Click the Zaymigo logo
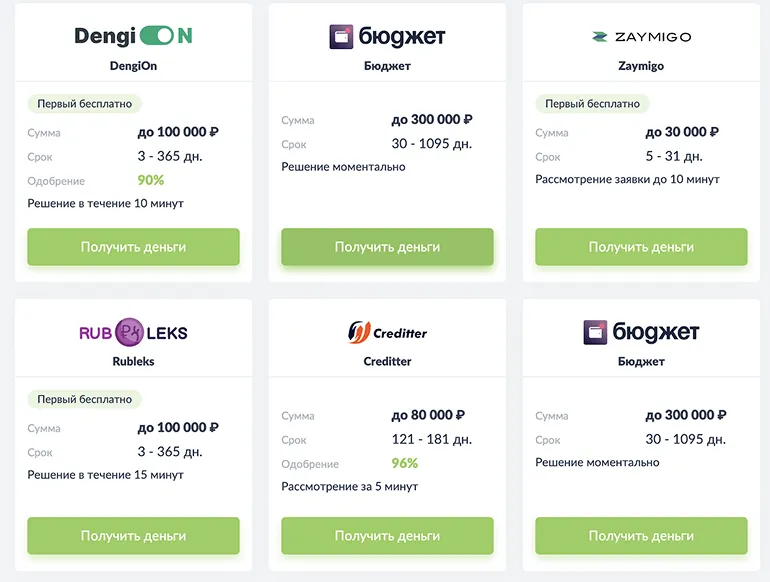Viewport: 770px width, 582px height. pyautogui.click(x=641, y=37)
